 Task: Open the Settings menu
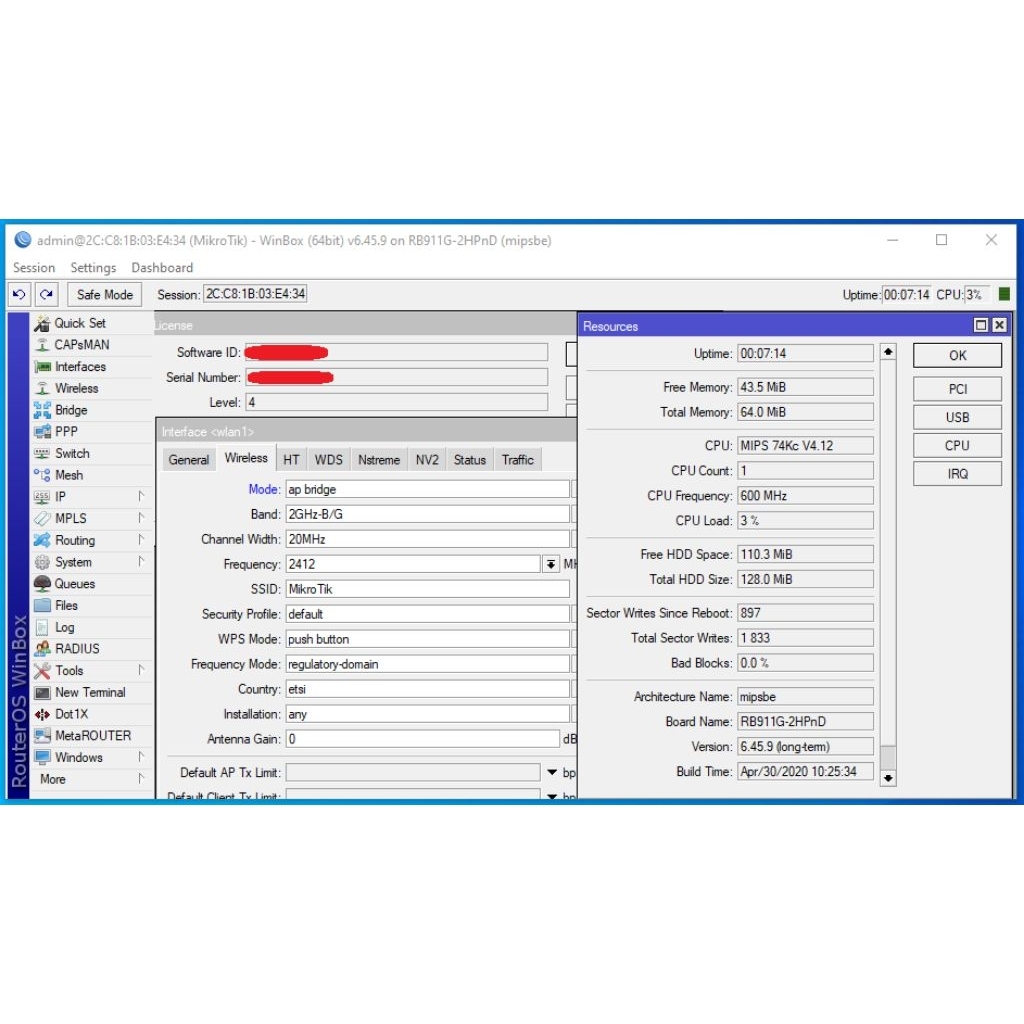point(93,268)
